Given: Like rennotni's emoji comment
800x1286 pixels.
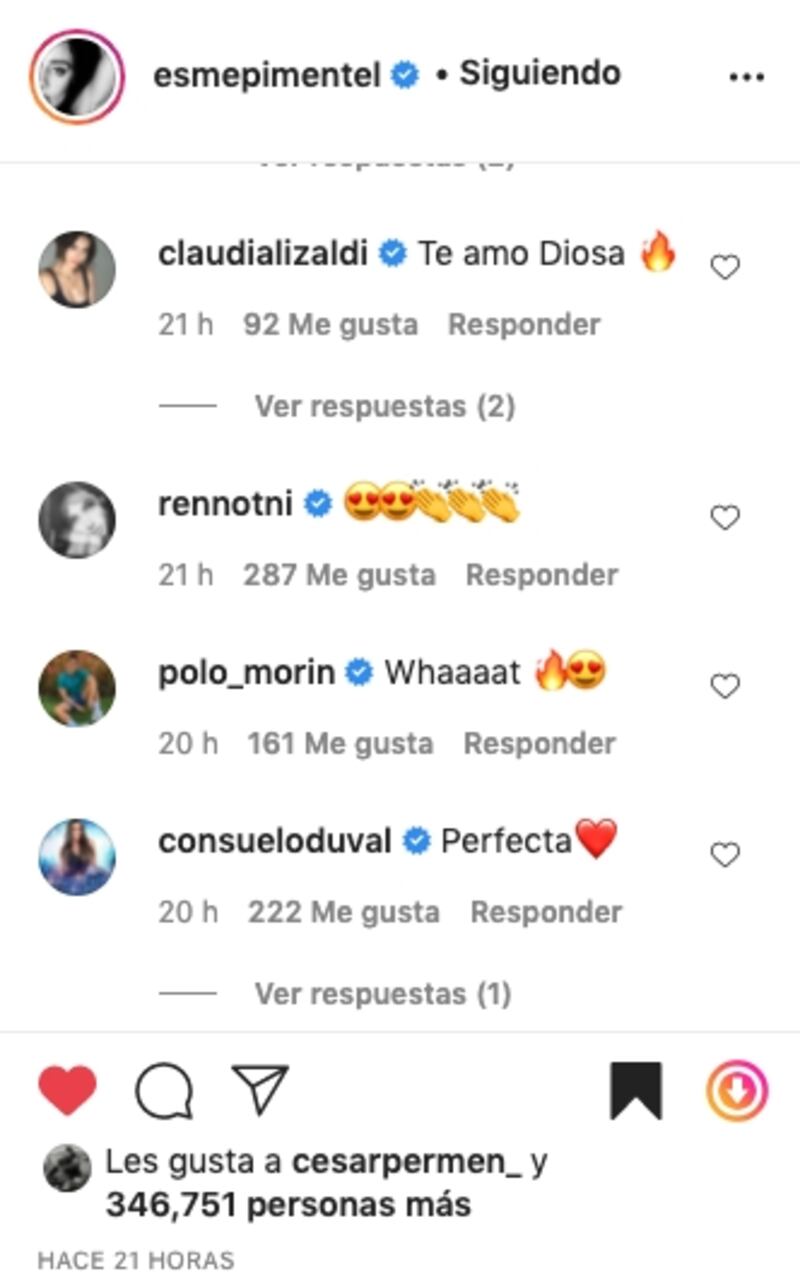Looking at the screenshot, I should coord(724,518).
